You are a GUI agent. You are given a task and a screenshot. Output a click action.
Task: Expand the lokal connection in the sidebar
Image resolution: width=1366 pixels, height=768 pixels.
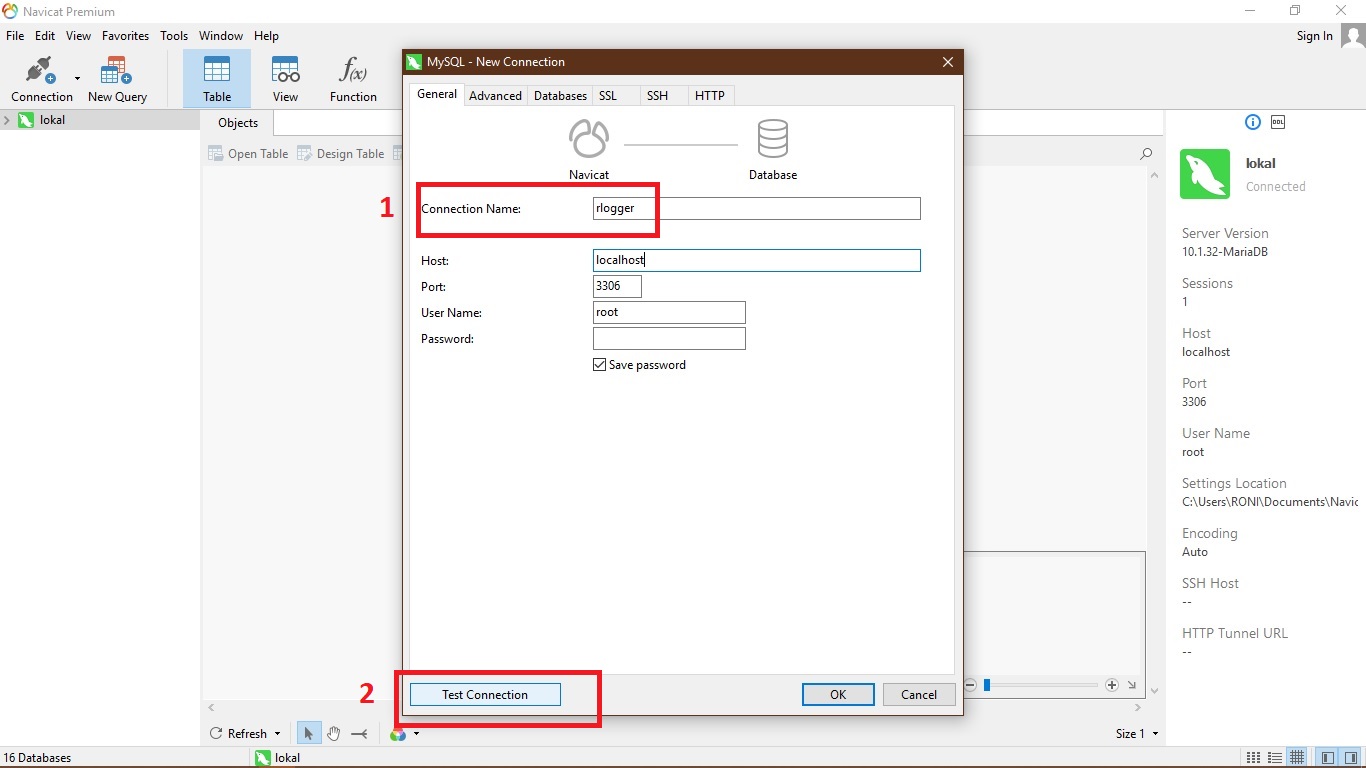tap(8, 119)
